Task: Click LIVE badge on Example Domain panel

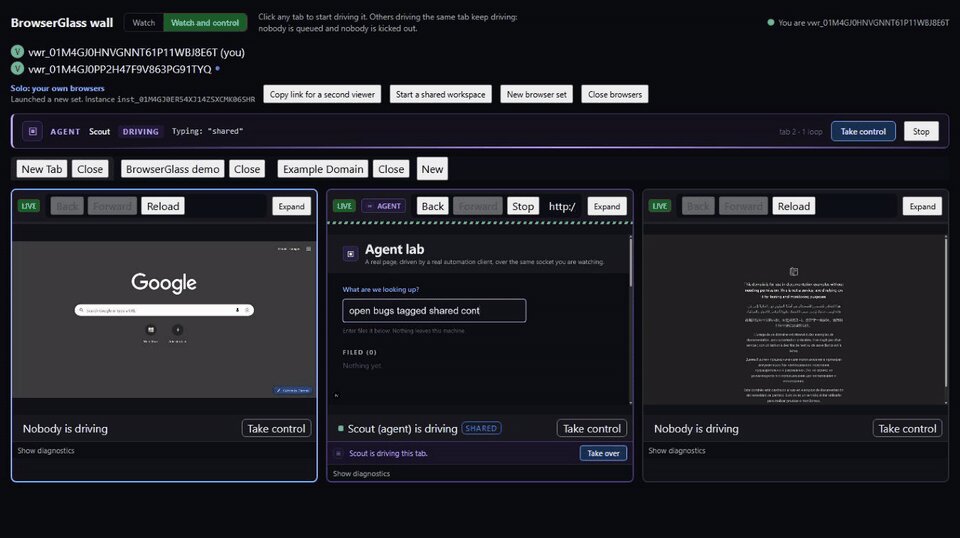Action: [659, 206]
